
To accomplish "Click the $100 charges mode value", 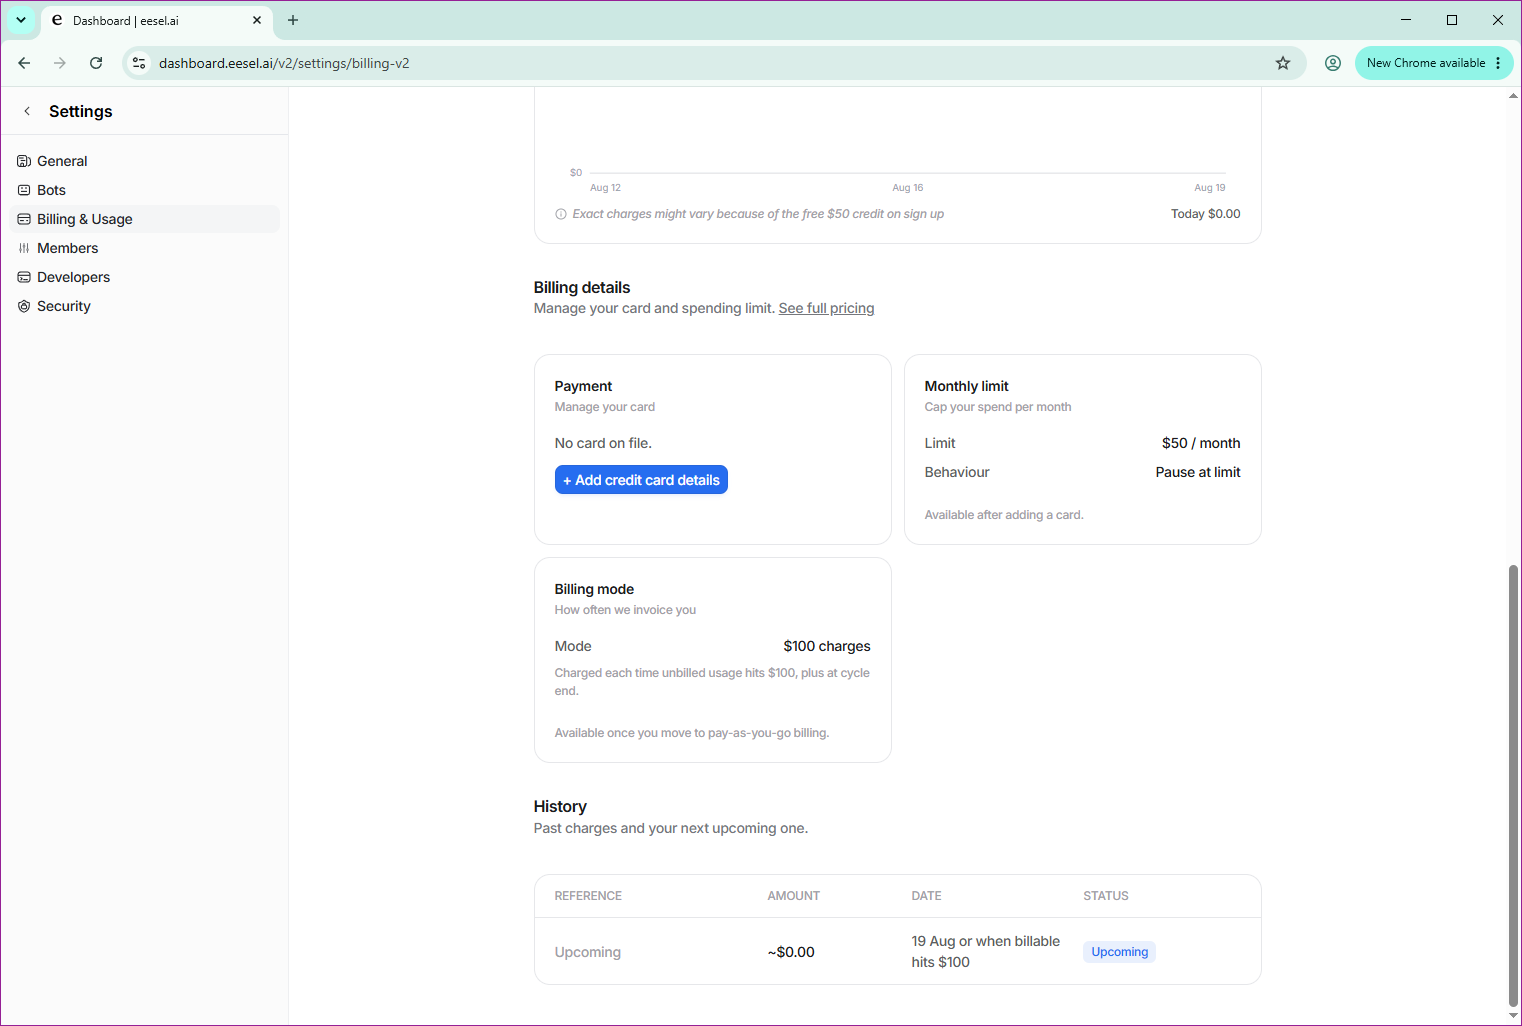I will [x=827, y=646].
